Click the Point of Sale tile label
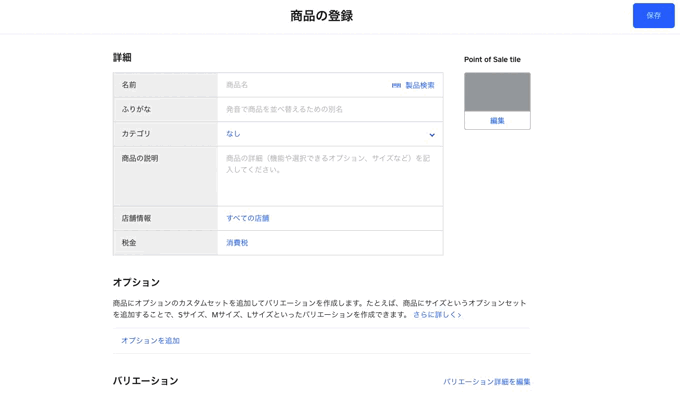680x394 pixels. [x=492, y=59]
